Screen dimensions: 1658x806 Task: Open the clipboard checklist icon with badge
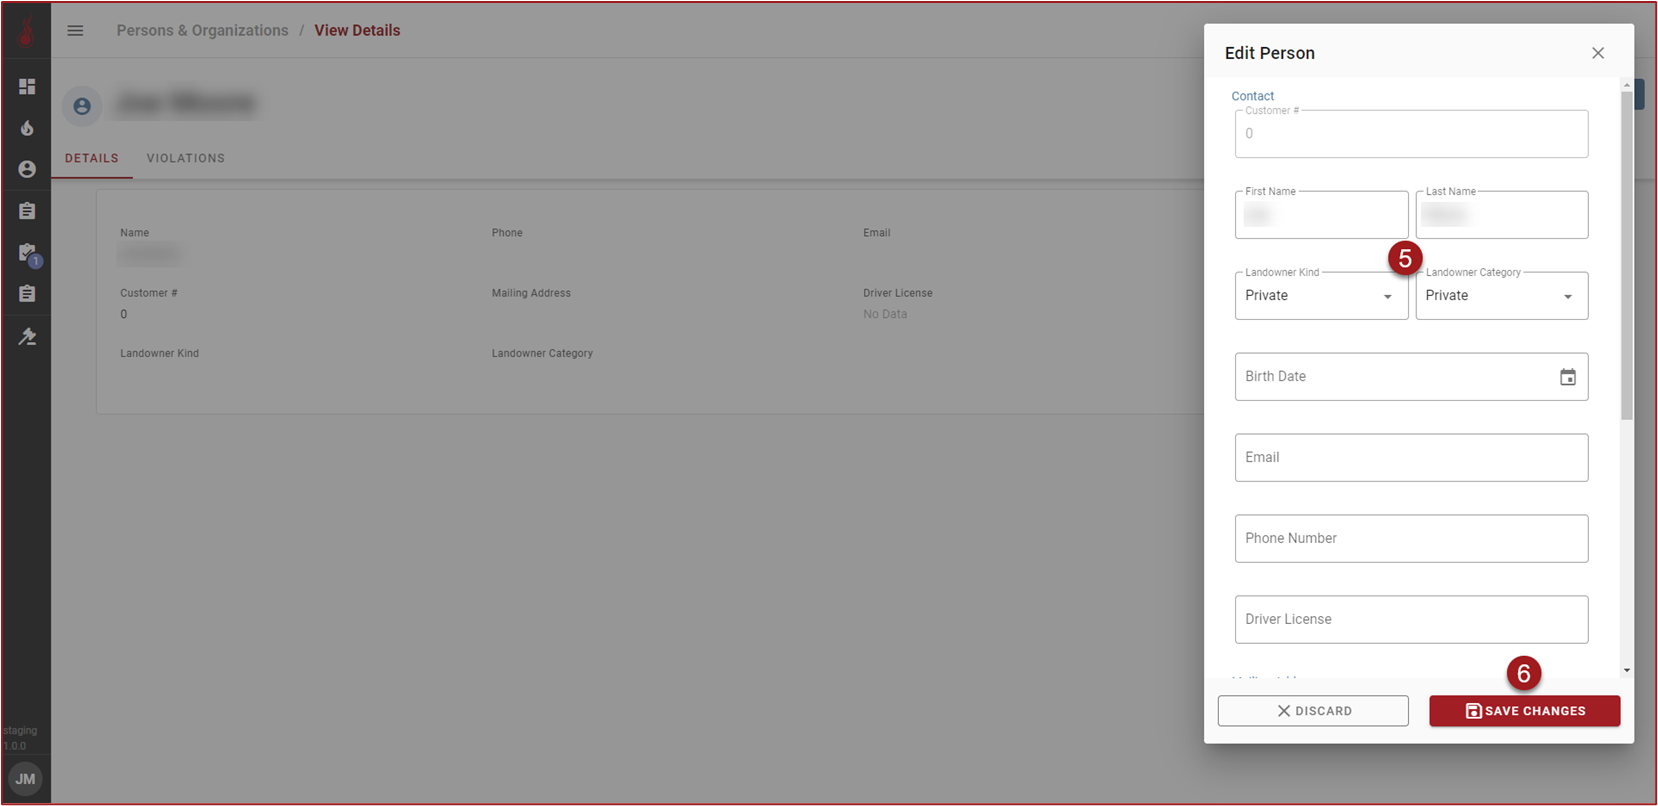[27, 253]
